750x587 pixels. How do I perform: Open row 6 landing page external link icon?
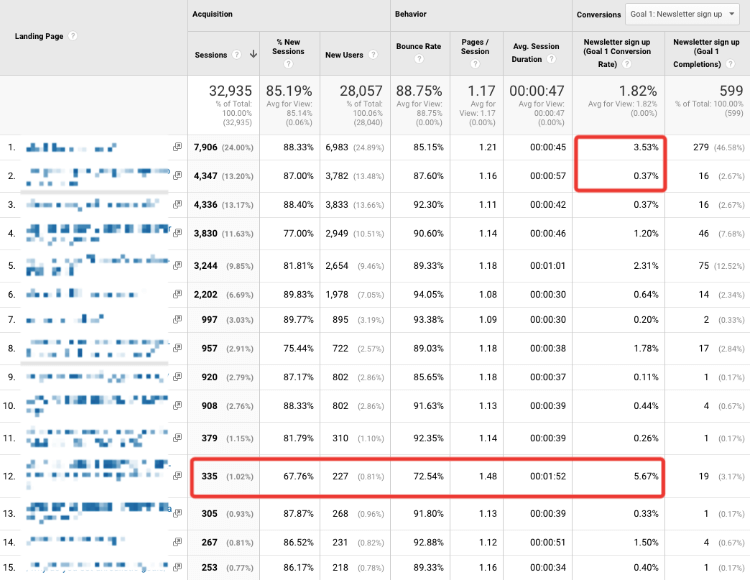pos(177,294)
